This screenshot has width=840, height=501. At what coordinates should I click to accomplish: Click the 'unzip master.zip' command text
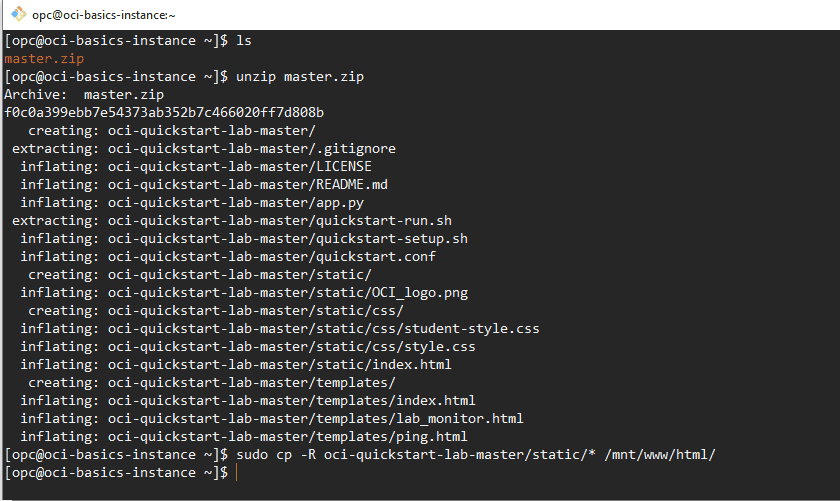(x=299, y=77)
